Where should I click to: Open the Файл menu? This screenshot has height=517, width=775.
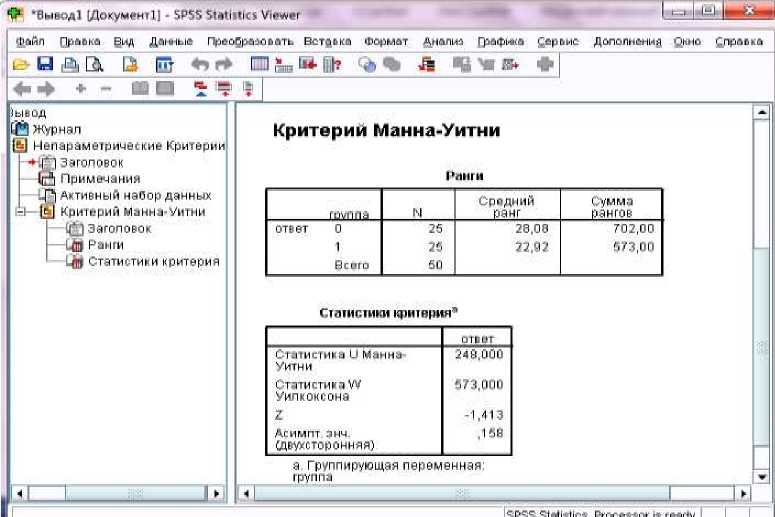pos(30,42)
